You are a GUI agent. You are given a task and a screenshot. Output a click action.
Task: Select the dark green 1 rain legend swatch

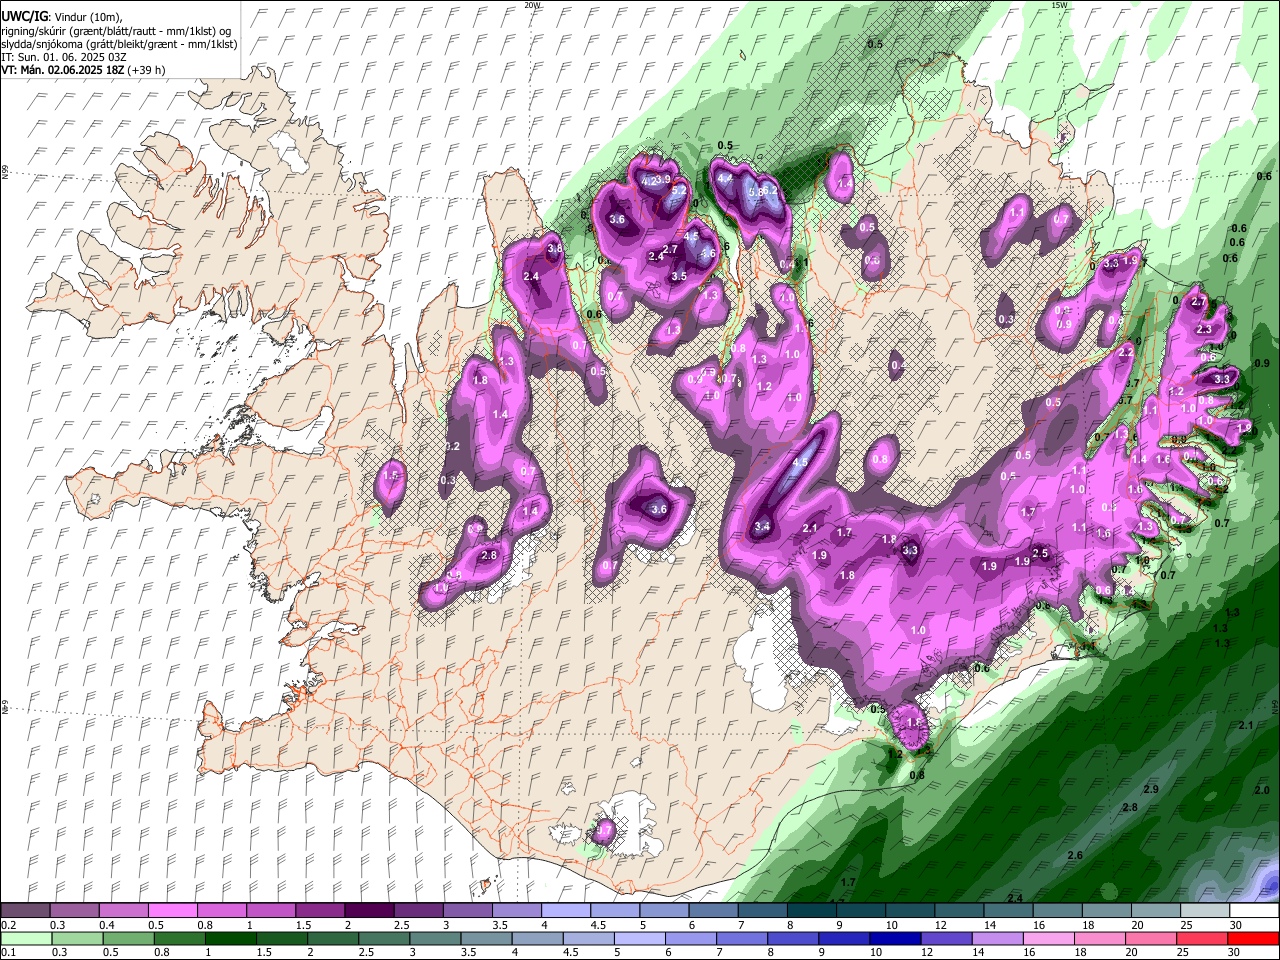point(229,938)
